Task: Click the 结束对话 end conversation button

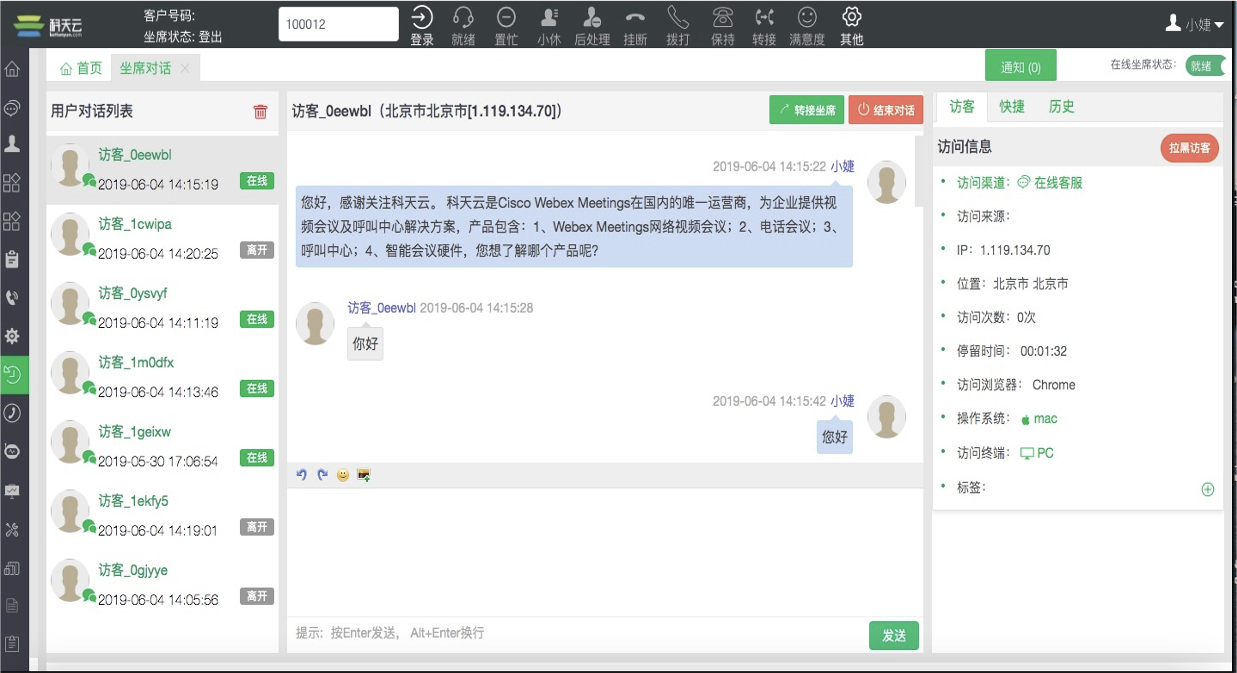Action: point(886,110)
